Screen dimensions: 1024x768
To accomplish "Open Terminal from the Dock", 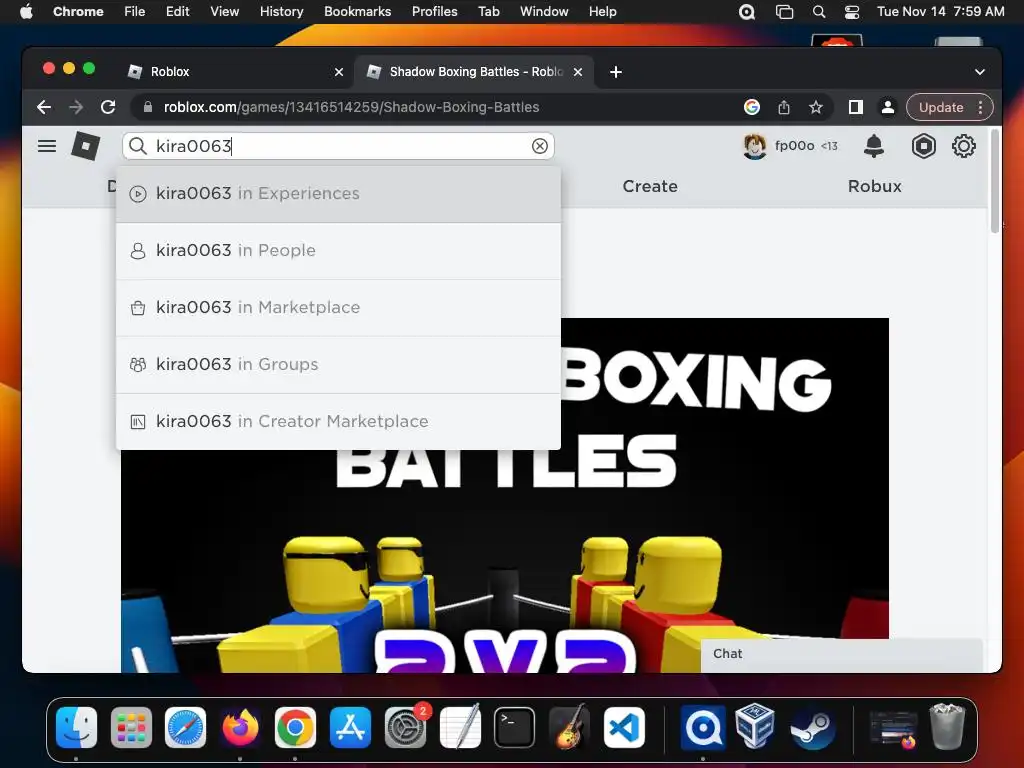I will [x=515, y=728].
